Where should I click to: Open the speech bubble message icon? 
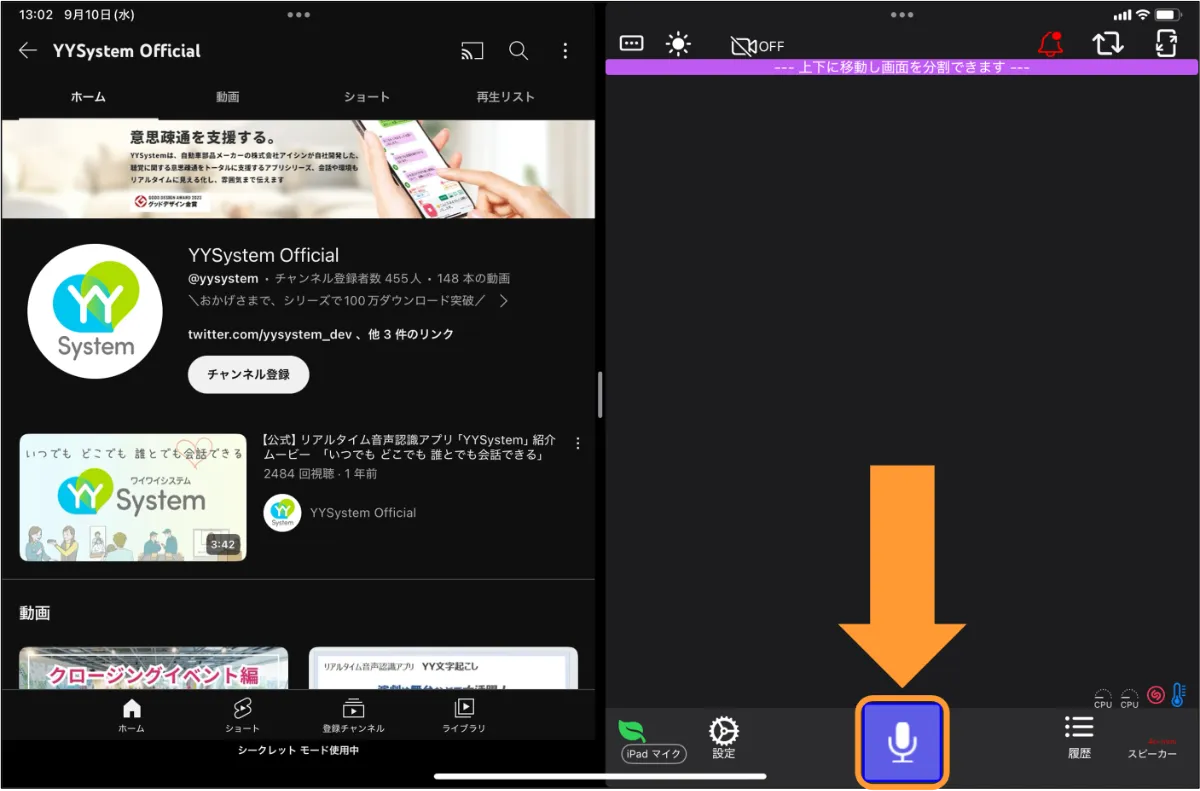tap(631, 43)
